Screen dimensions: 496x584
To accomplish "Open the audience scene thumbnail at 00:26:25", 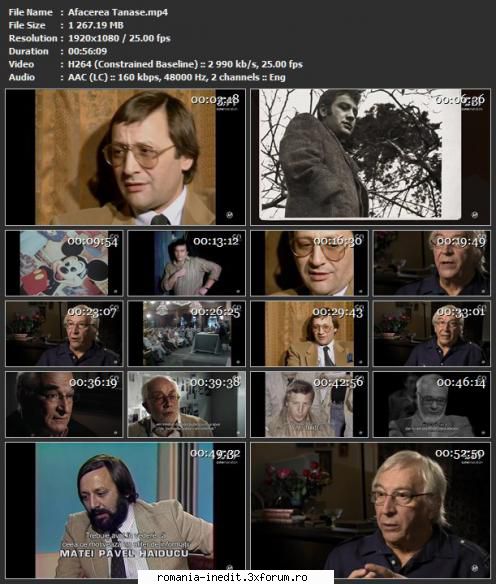I will [x=187, y=334].
